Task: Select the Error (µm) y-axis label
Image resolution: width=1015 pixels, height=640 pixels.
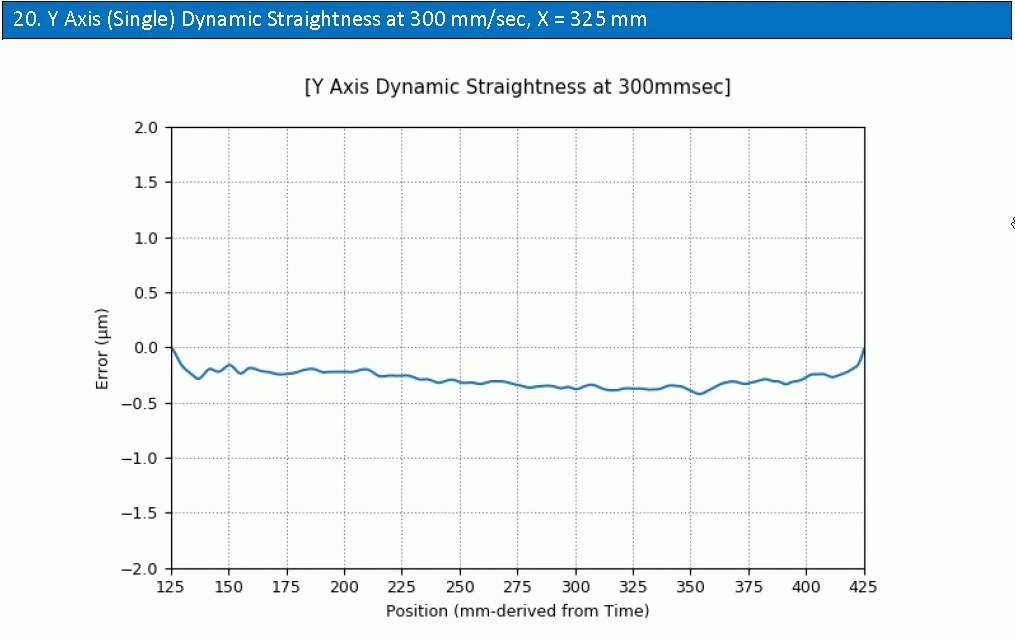Action: (x=102, y=349)
